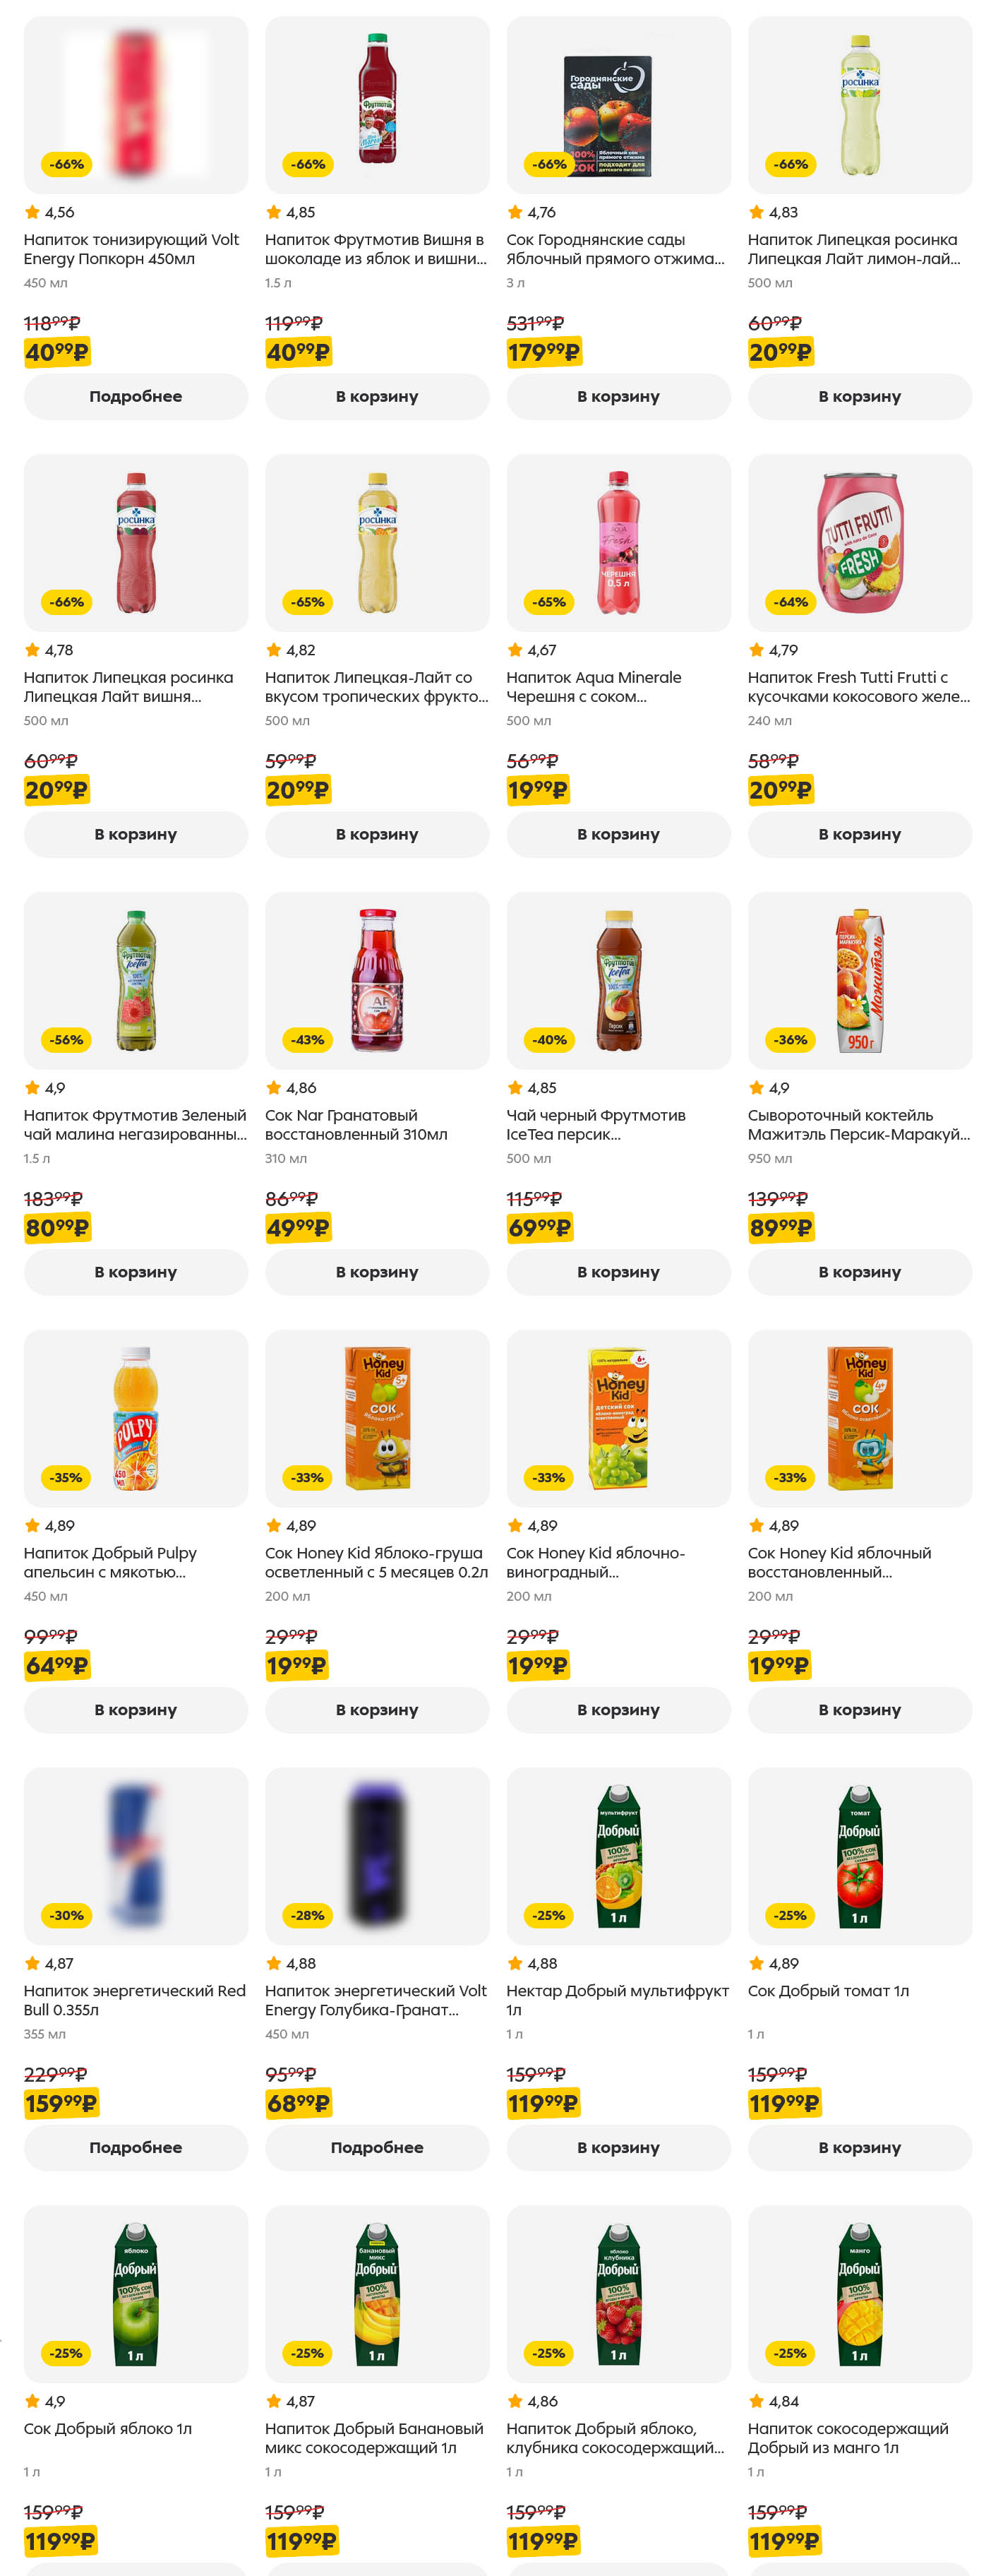The height and width of the screenshot is (2576, 991).
Task: Click Подробнее for Volt Energy Голубика-Гранат
Action: pyautogui.click(x=376, y=2147)
